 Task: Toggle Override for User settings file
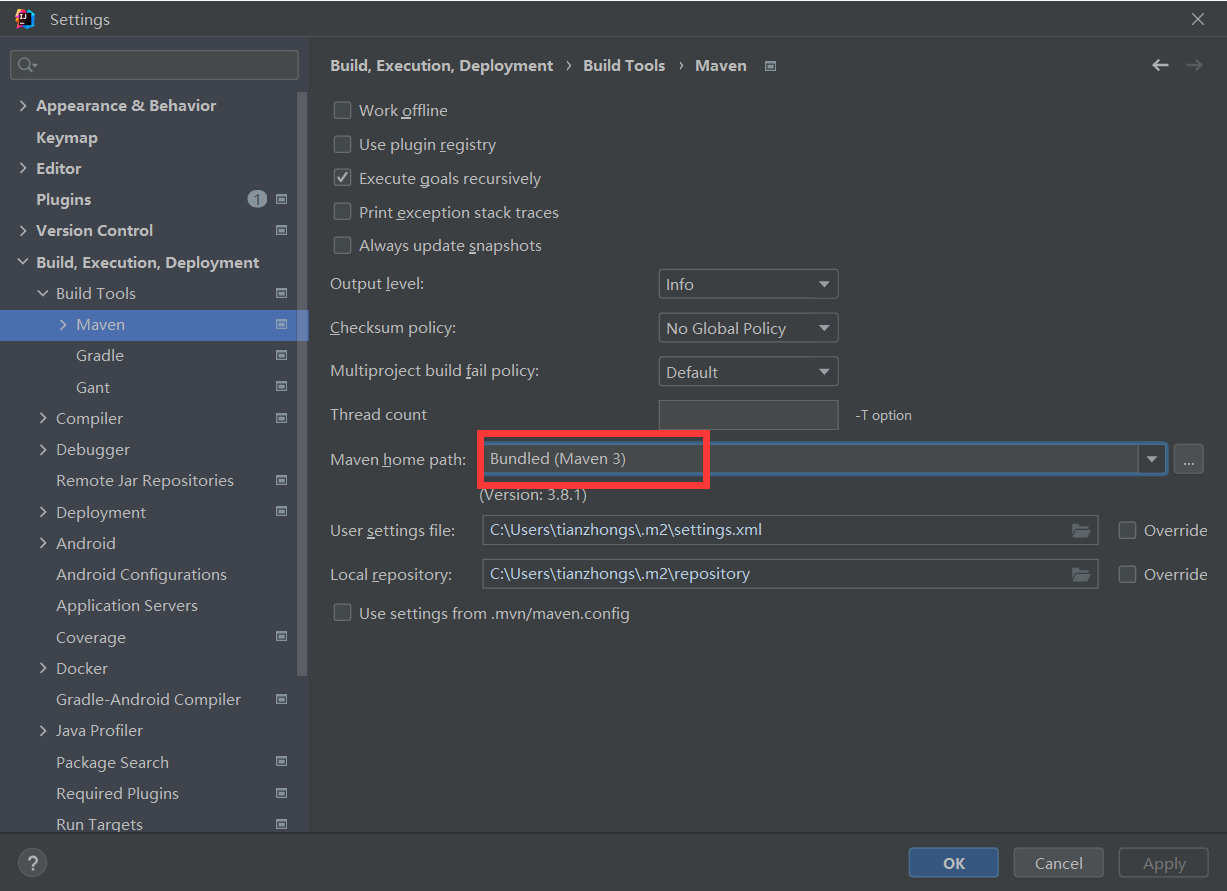[x=1127, y=531]
